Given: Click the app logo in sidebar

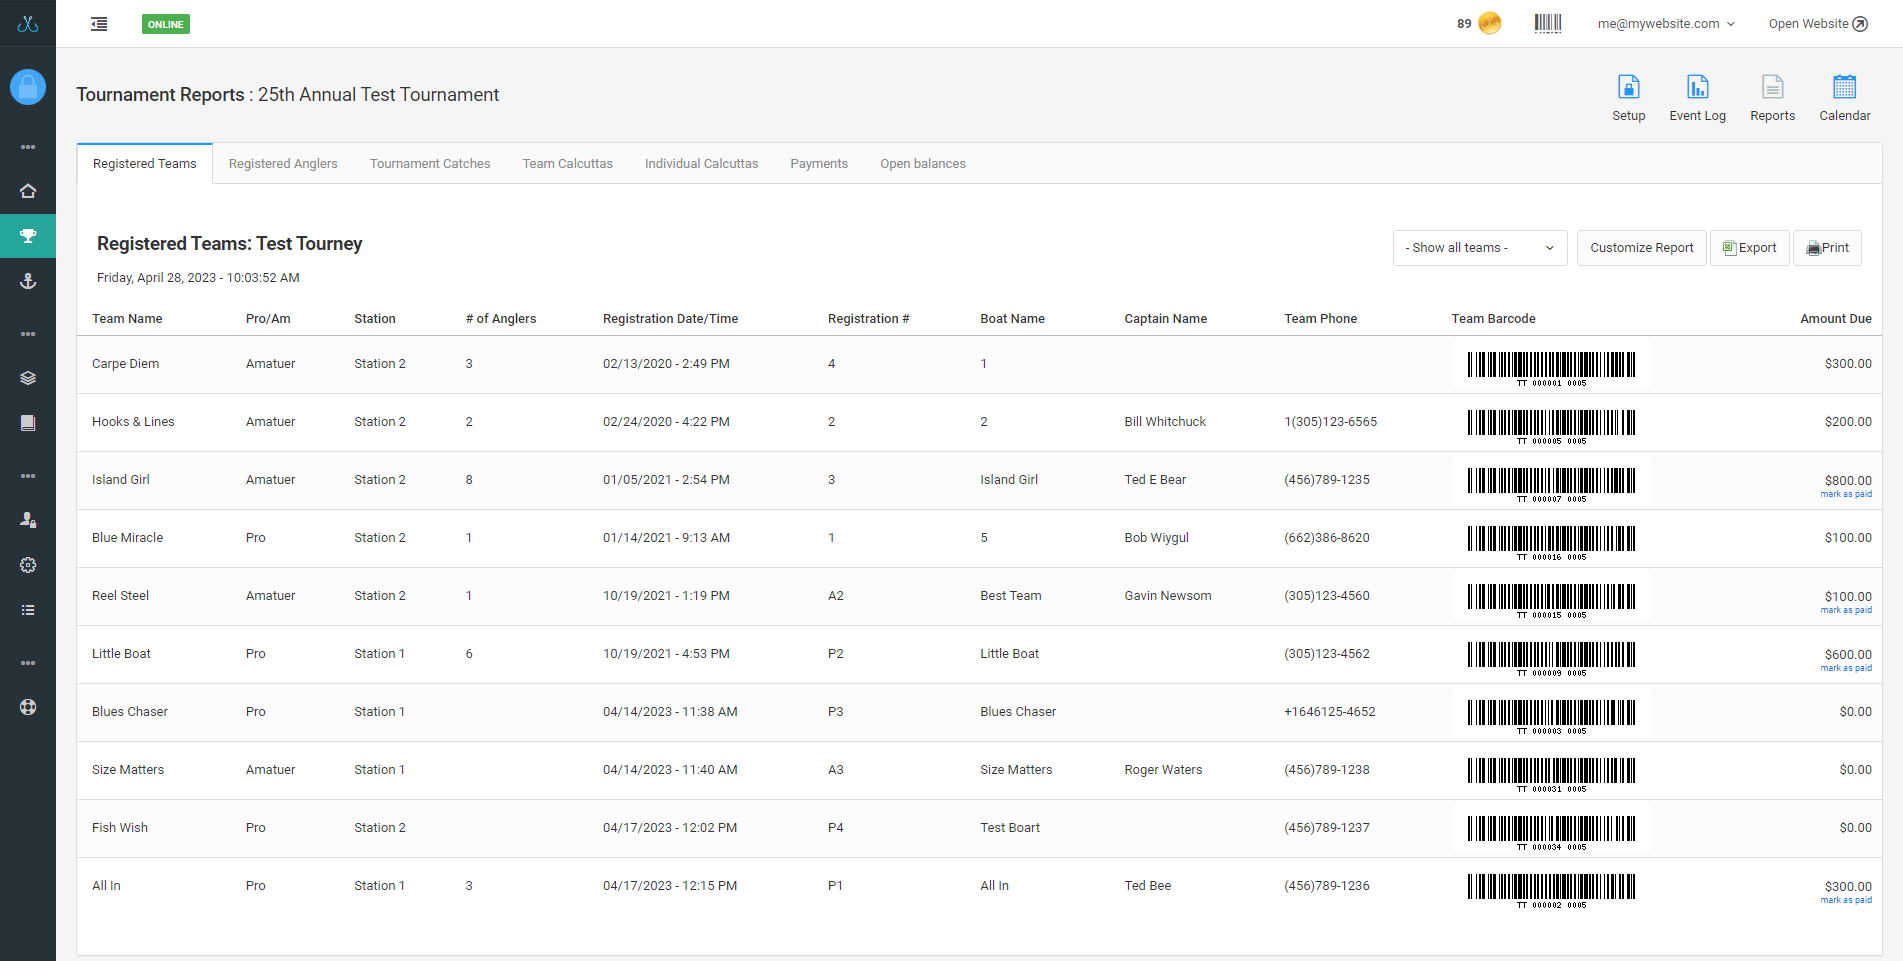Looking at the screenshot, I should (28, 23).
